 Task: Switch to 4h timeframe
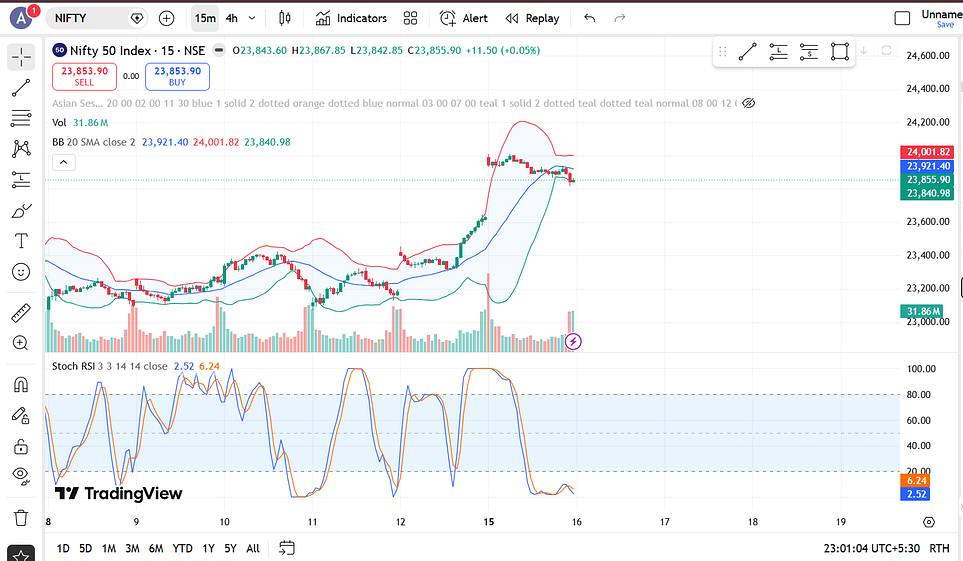[232, 18]
